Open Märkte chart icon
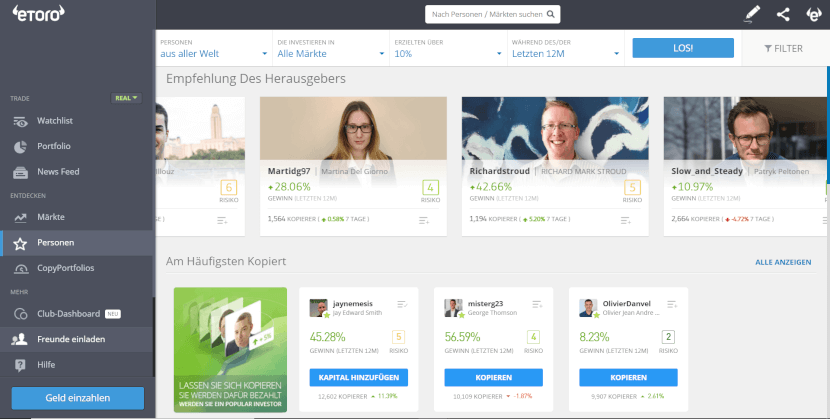This screenshot has height=419, width=830. coord(20,217)
